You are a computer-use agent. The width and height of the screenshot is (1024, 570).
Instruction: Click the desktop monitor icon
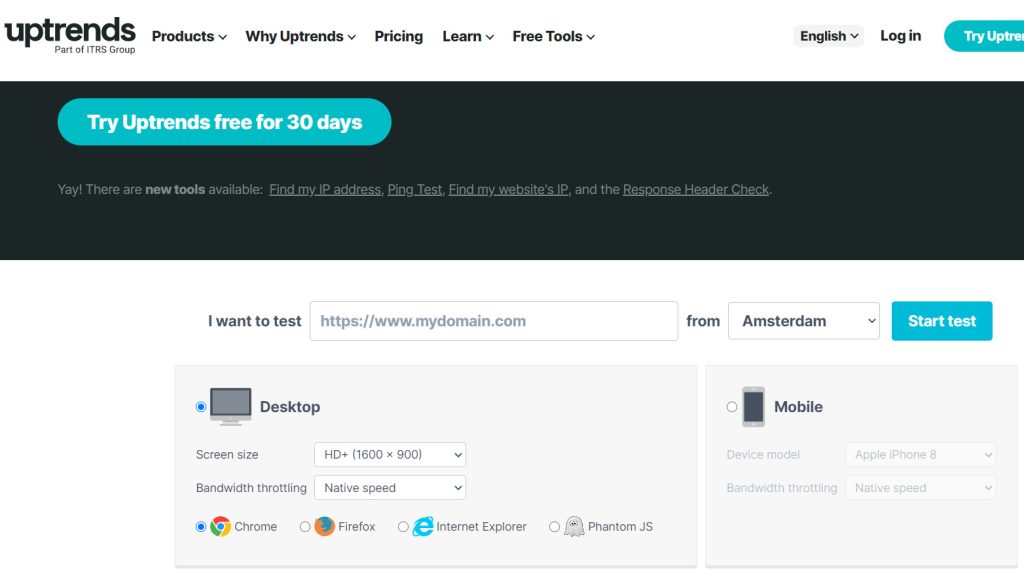click(230, 406)
